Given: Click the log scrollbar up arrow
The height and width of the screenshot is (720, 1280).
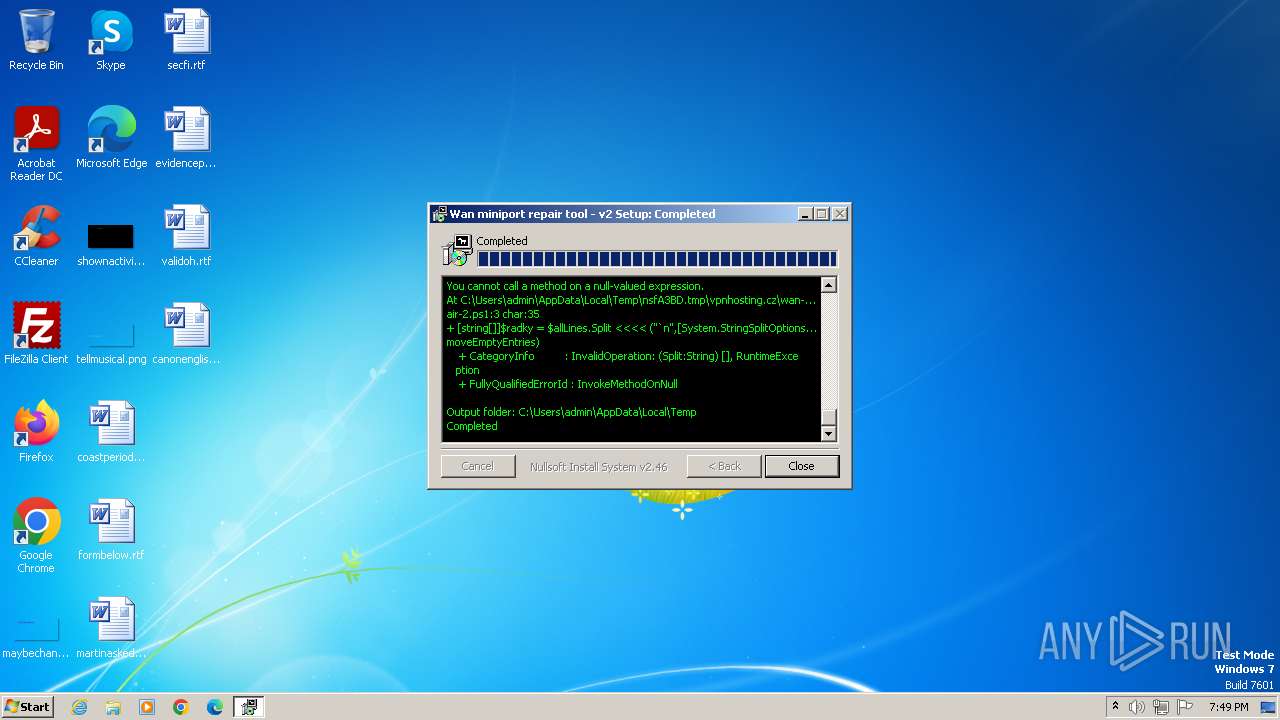Looking at the screenshot, I should click(828, 285).
